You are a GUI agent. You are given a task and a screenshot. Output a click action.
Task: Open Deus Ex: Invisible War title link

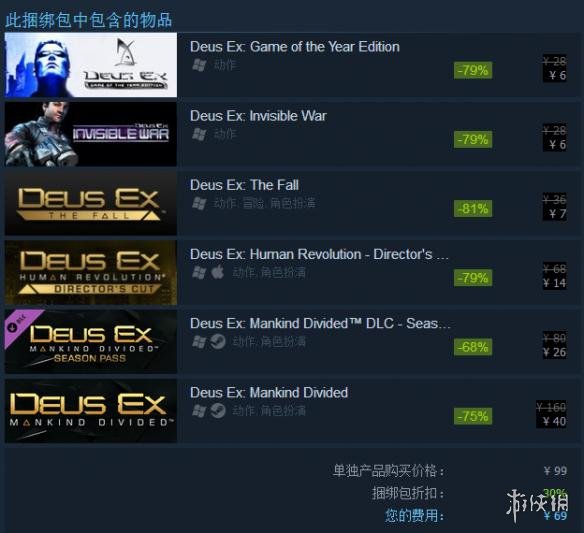point(258,116)
